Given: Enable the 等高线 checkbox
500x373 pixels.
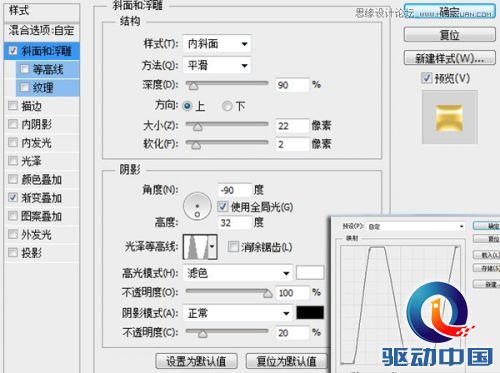Looking at the screenshot, I should 24,69.
